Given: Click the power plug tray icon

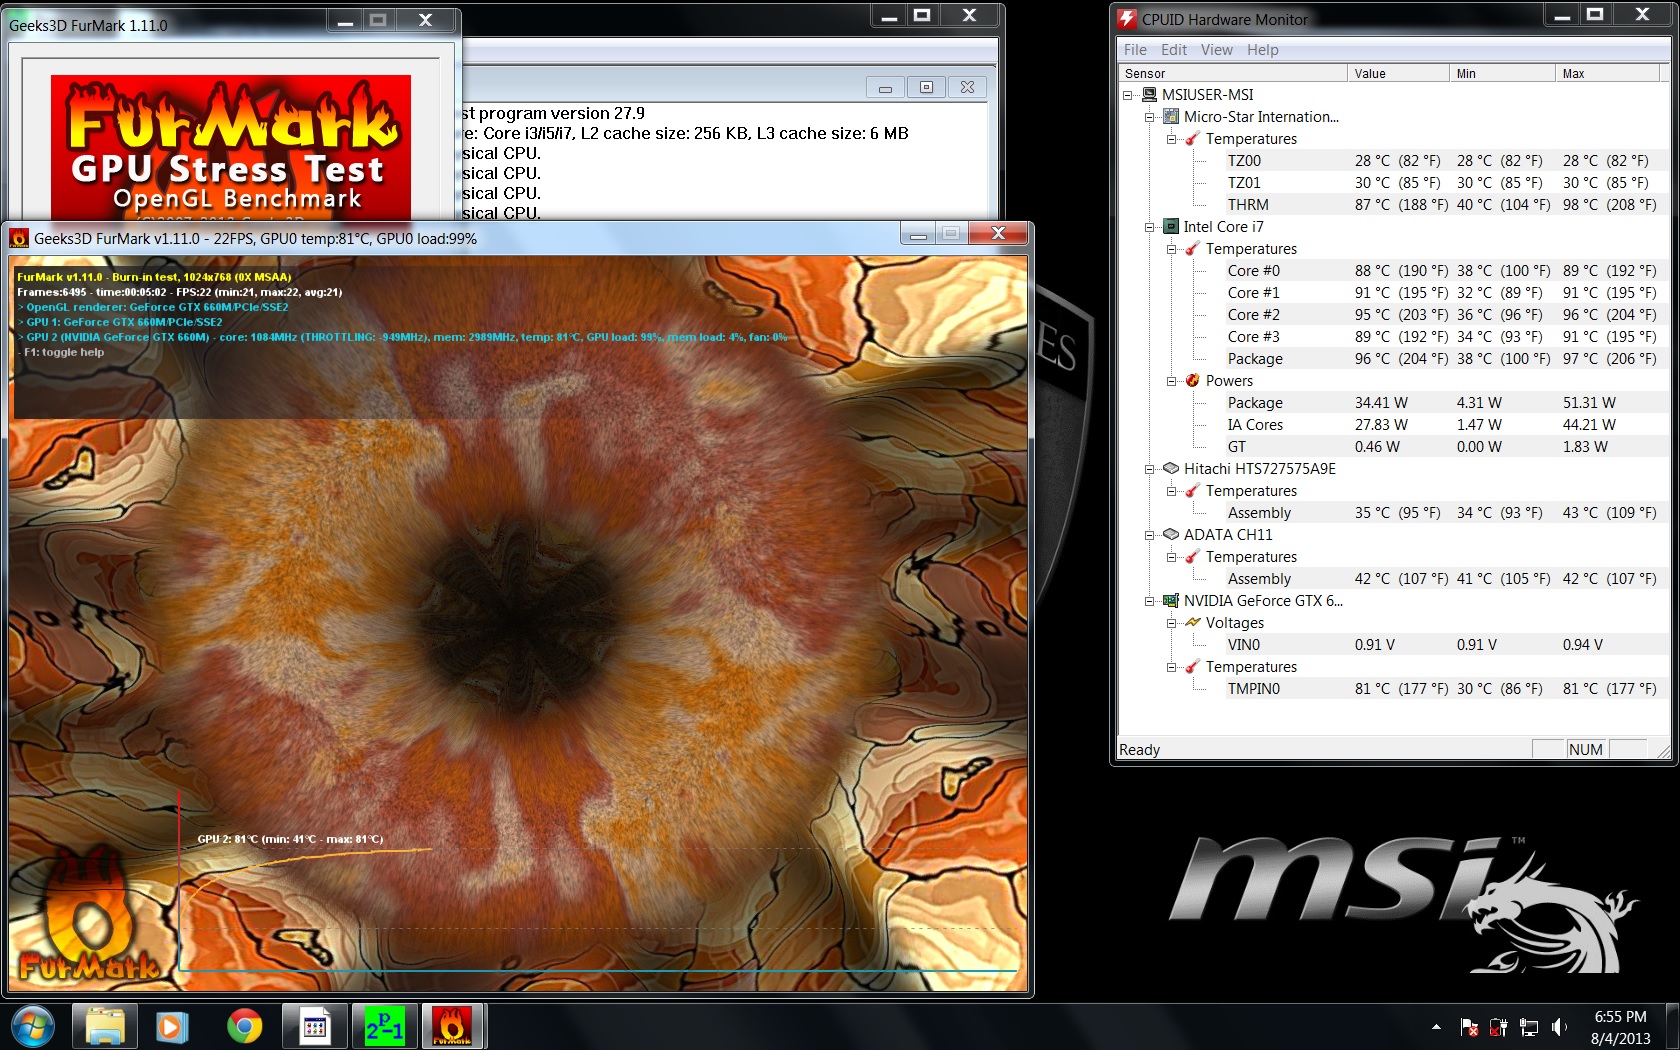Looking at the screenshot, I should pyautogui.click(x=1499, y=1027).
